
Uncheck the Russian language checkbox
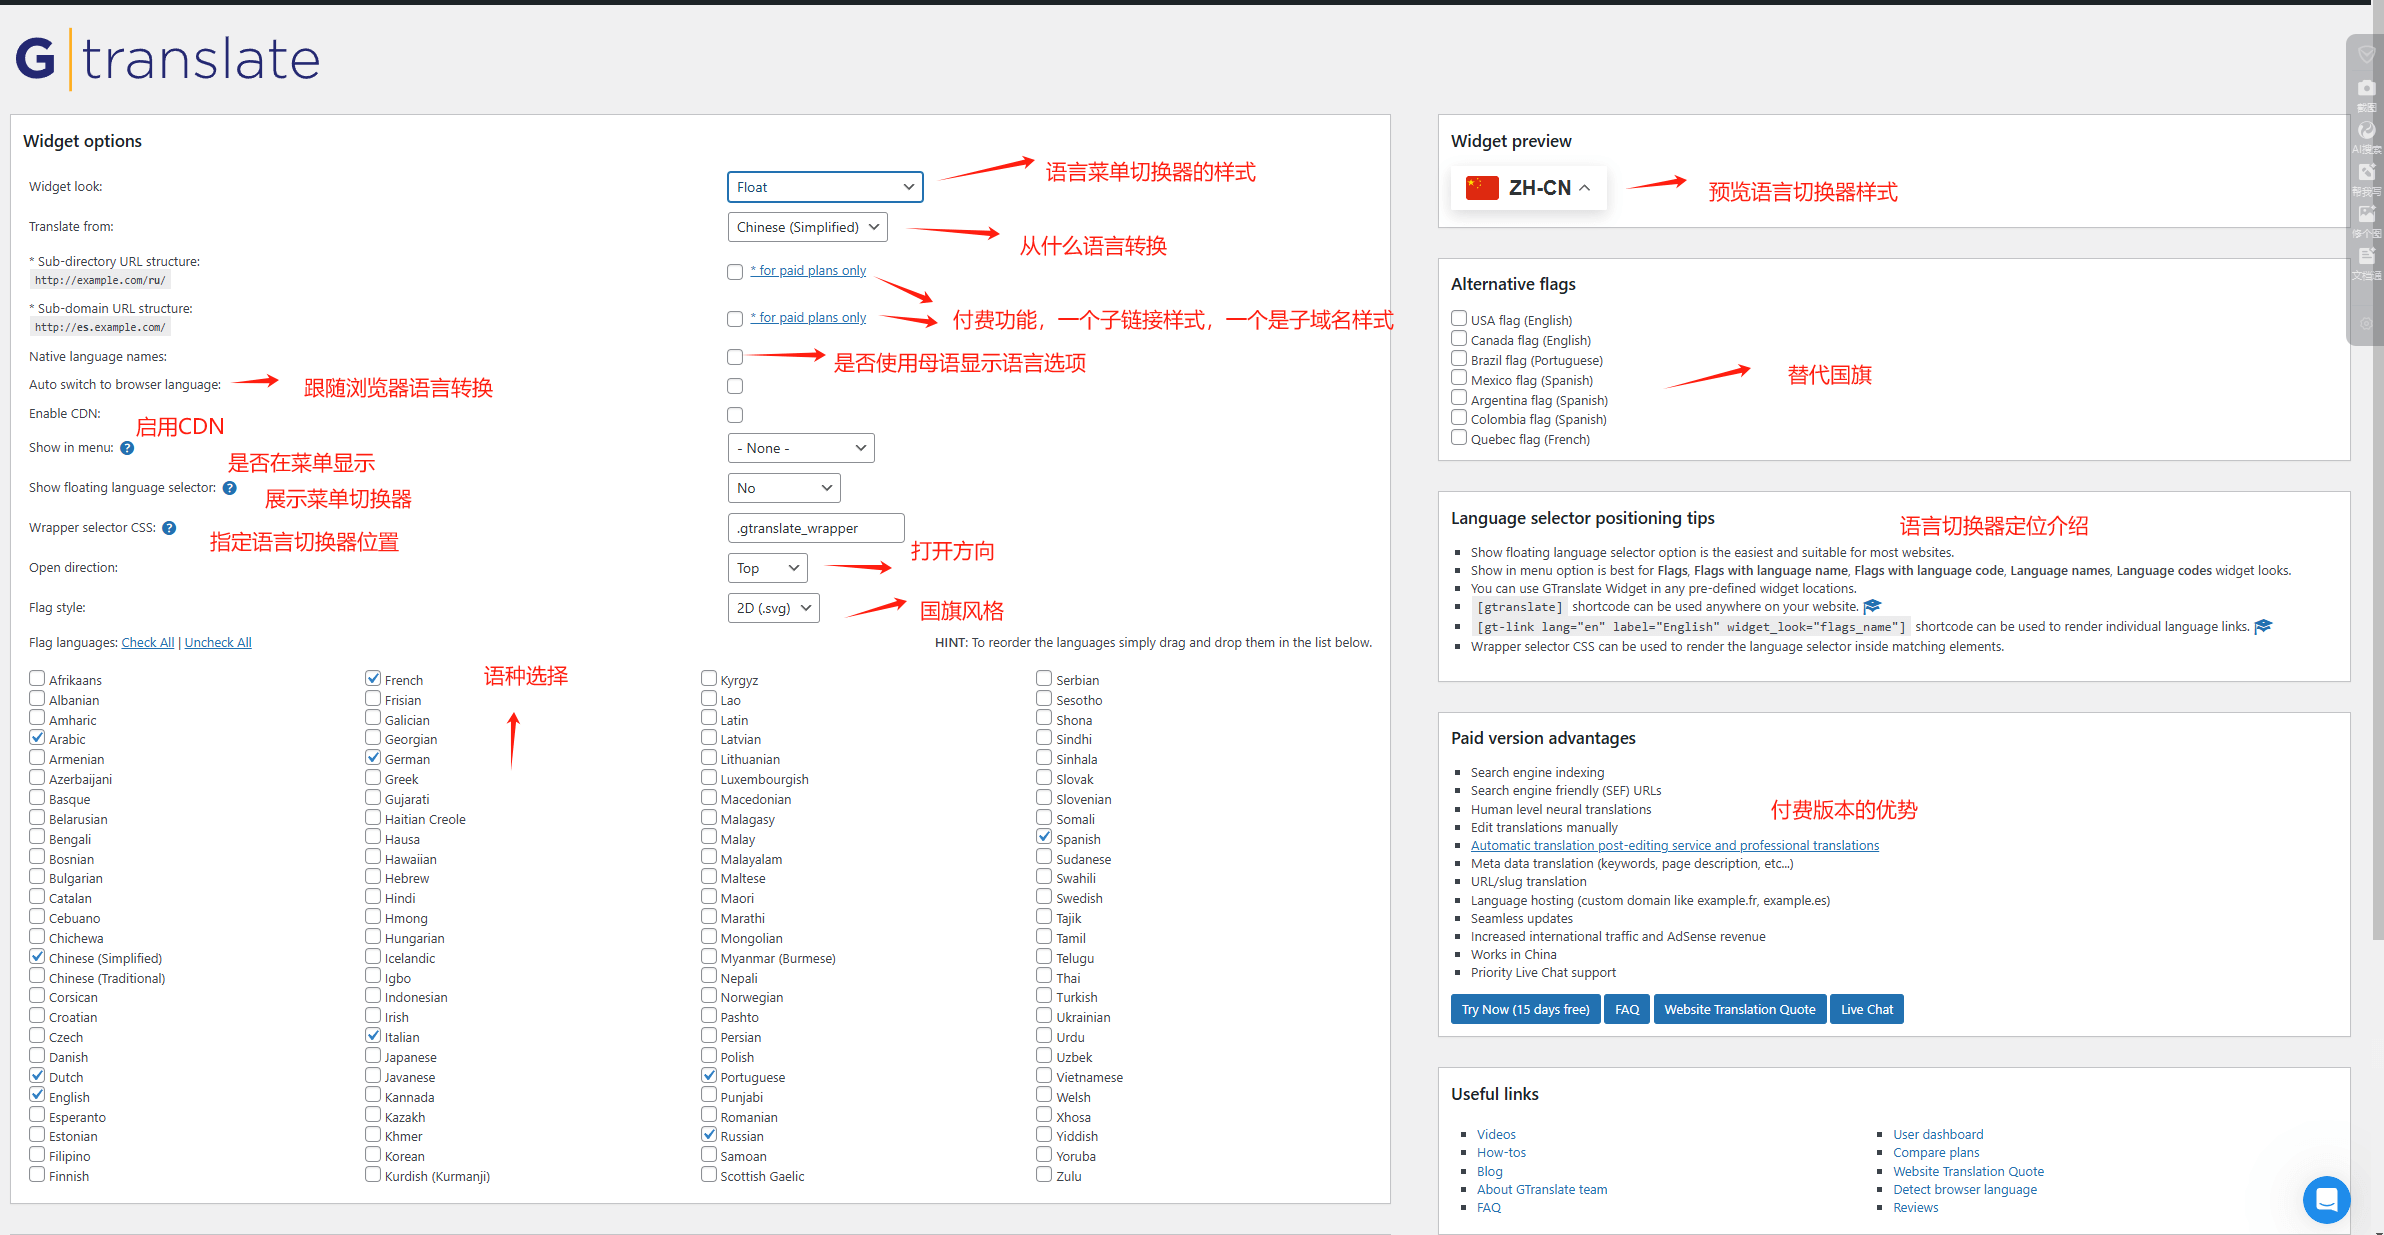709,1134
